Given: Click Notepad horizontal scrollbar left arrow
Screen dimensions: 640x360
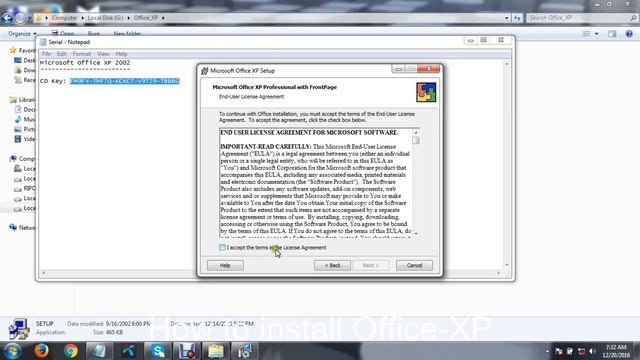Looking at the screenshot, I should coord(44,273).
